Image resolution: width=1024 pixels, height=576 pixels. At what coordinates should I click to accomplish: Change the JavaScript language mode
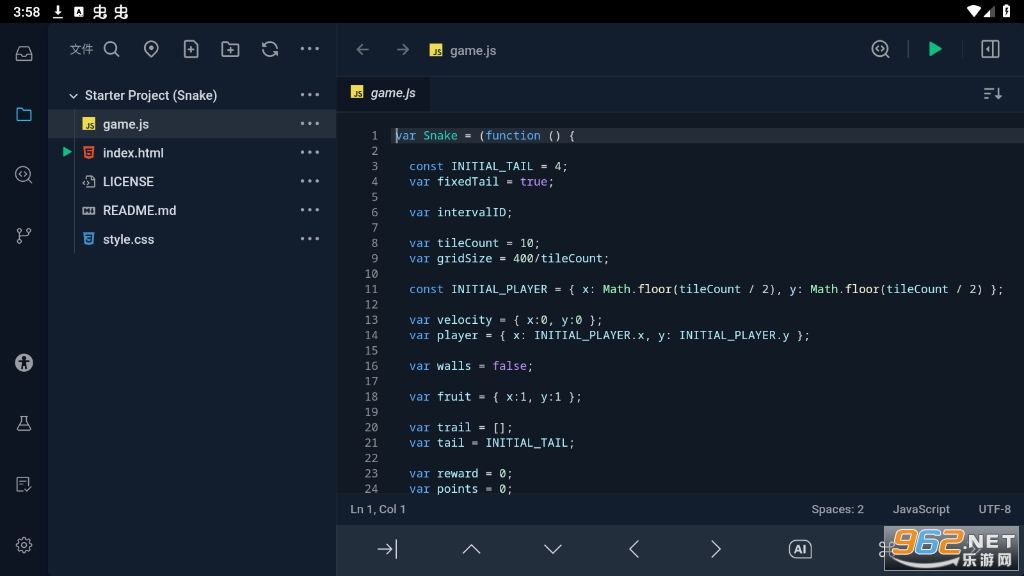click(x=921, y=509)
